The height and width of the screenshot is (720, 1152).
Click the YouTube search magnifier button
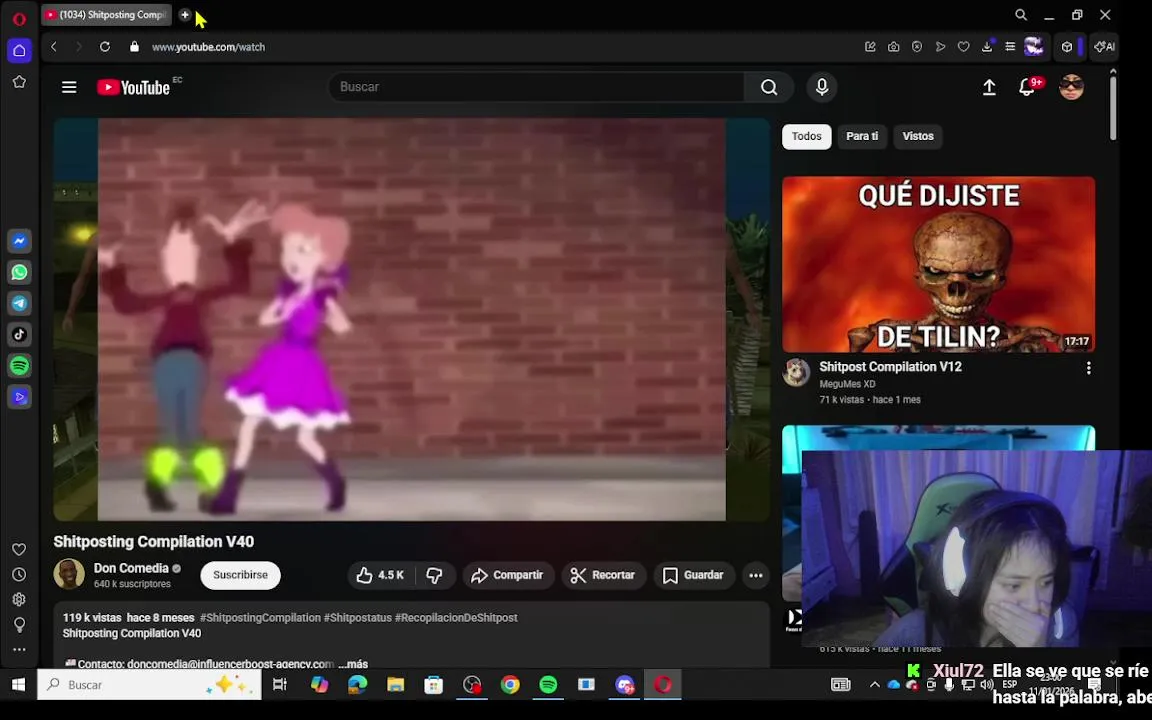[768, 87]
